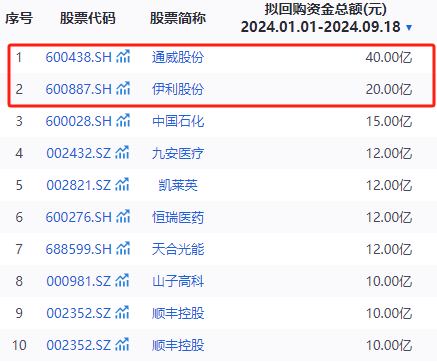Select 20.00亿 value for 伊利股份
The image size is (437, 362).
(x=389, y=89)
